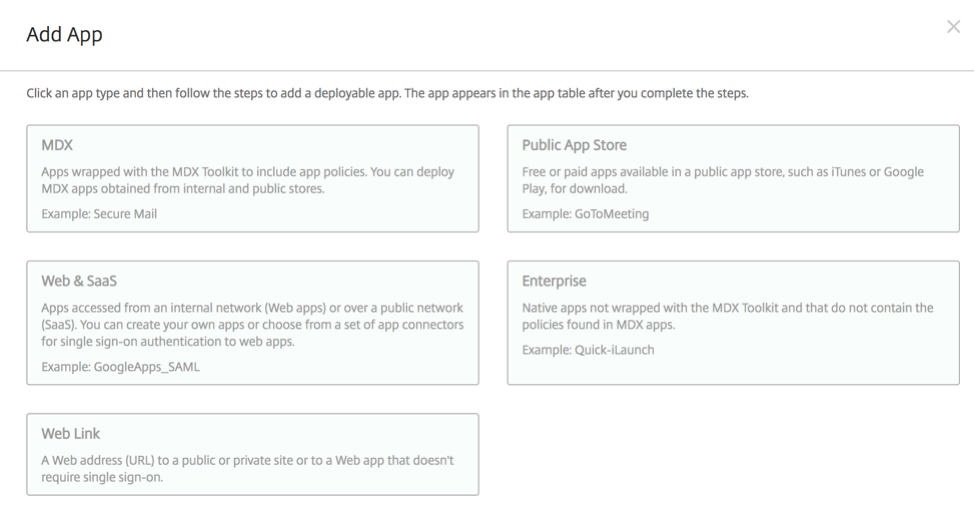
Task: Click the 'Public App Store' heading
Action: [x=574, y=145]
